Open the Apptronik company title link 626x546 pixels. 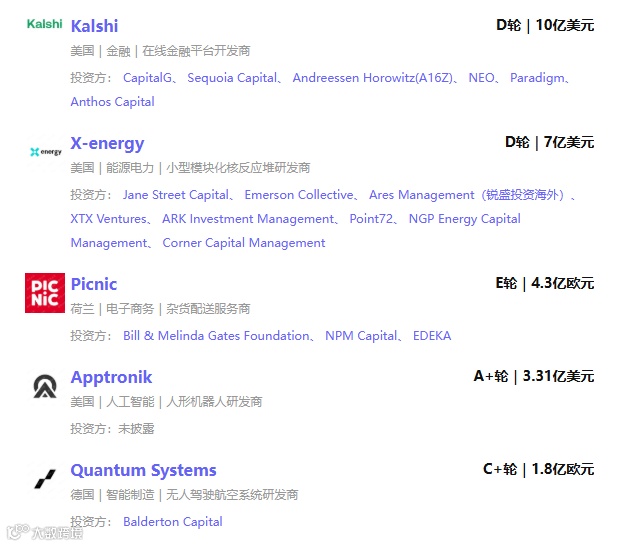point(111,377)
